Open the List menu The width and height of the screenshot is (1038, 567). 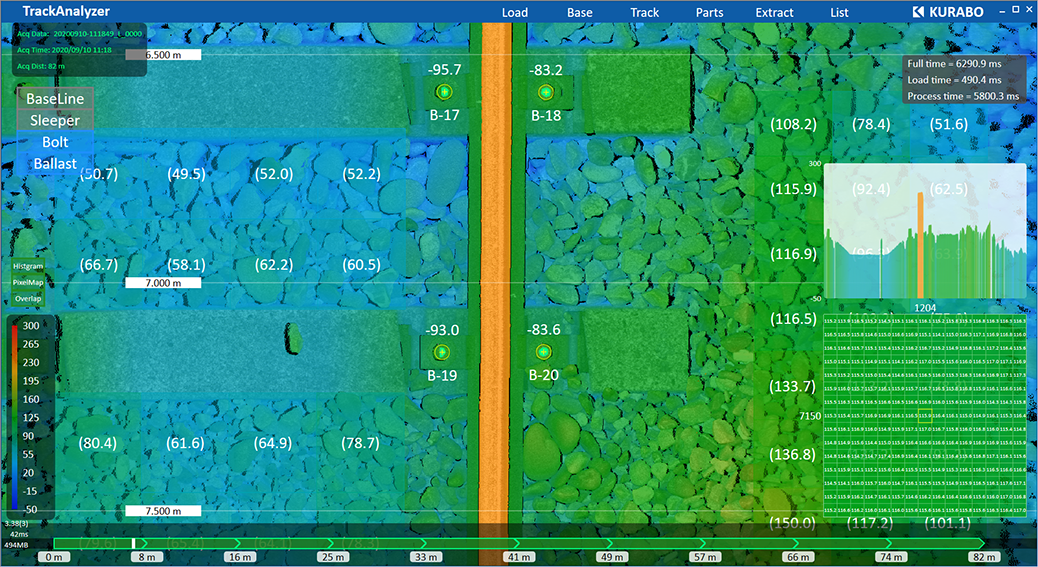839,12
